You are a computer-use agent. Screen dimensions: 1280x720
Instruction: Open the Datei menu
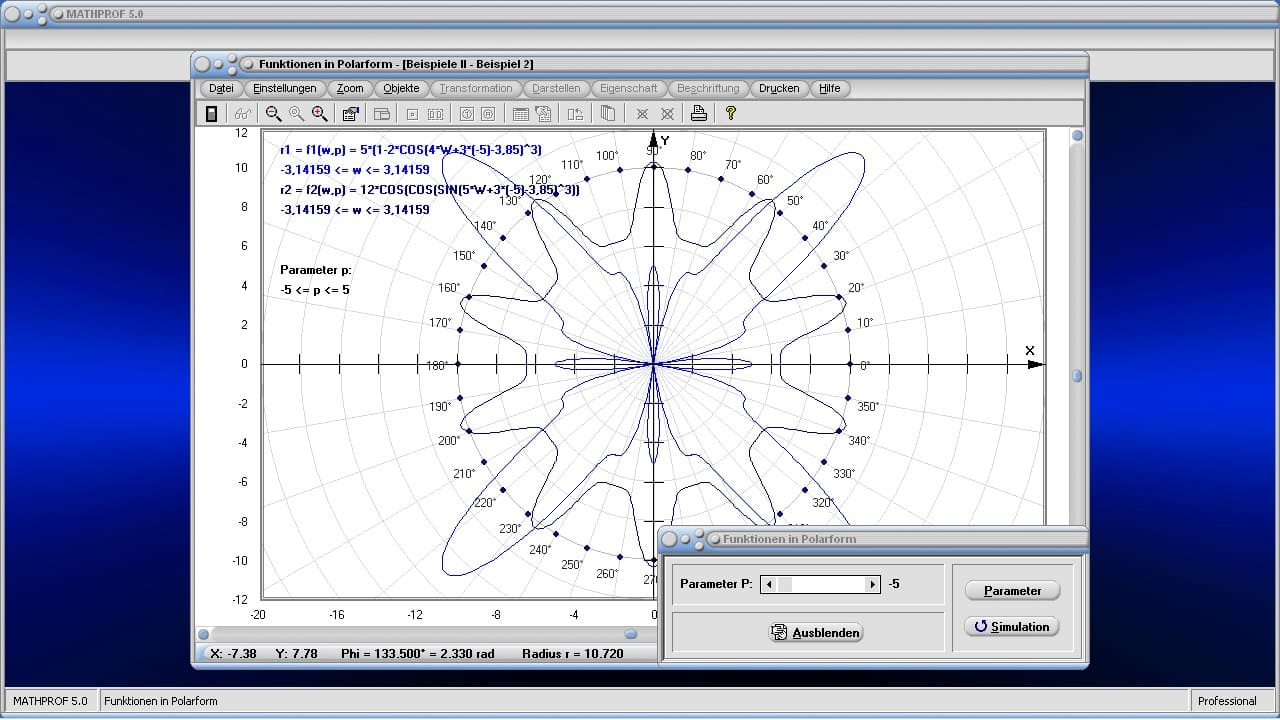(222, 88)
